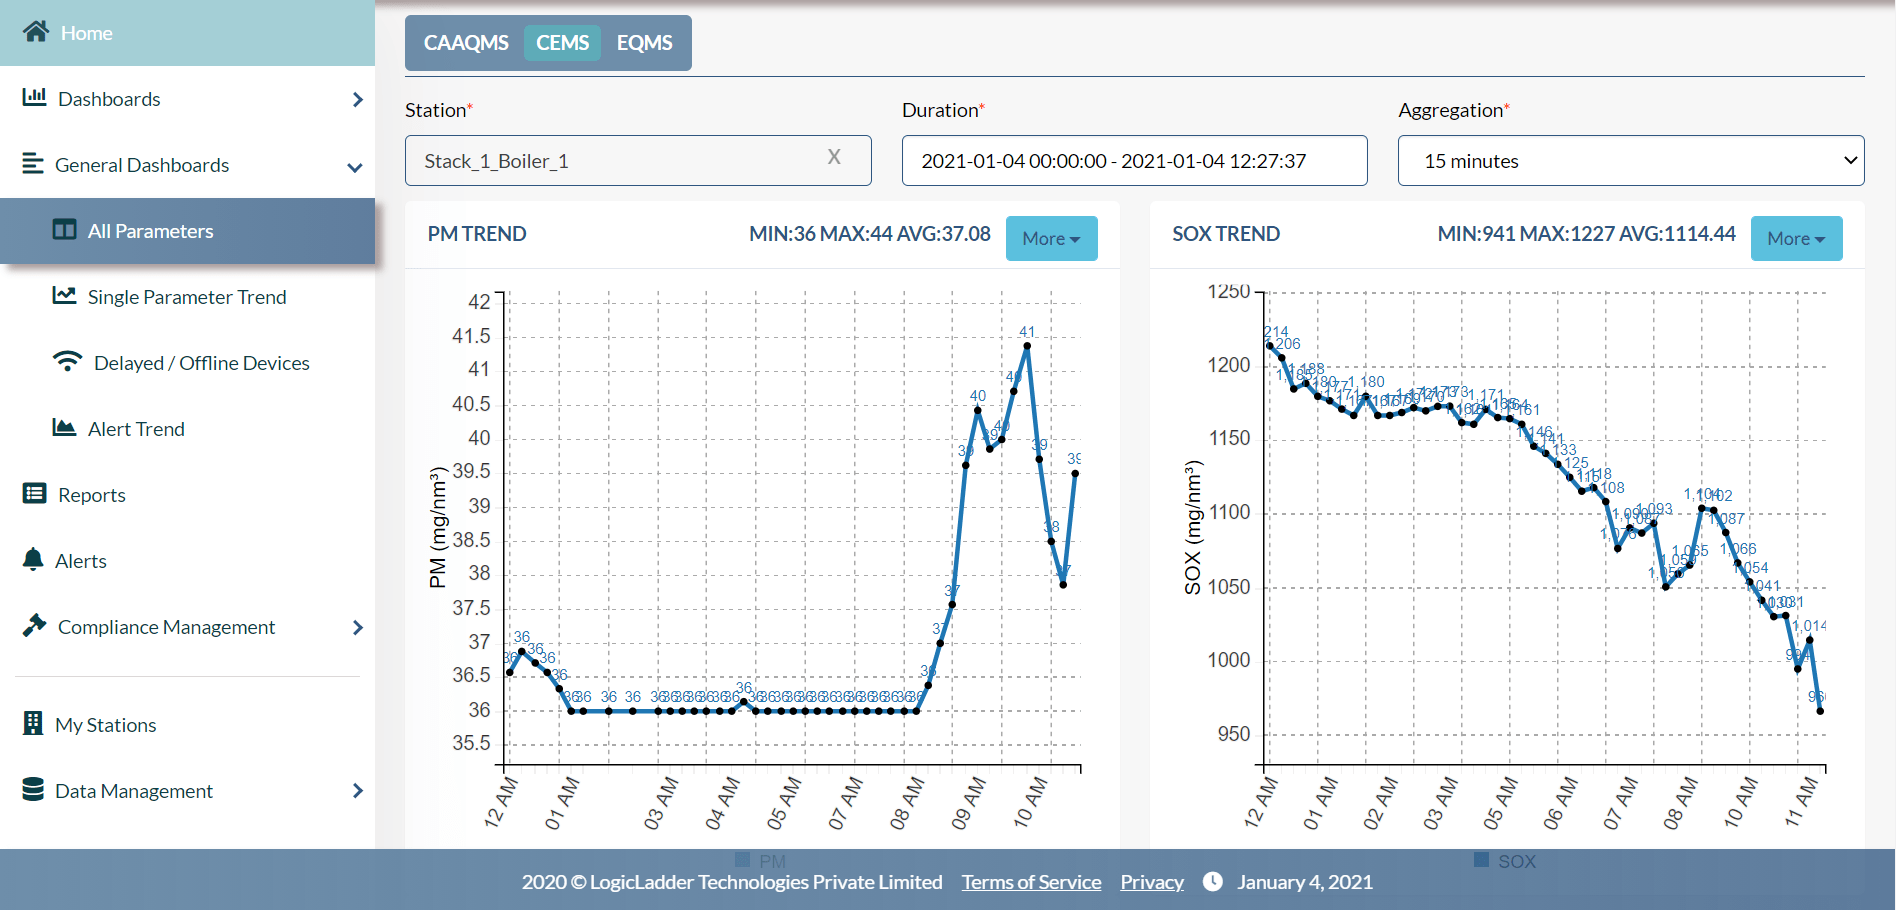Image resolution: width=1896 pixels, height=910 pixels.
Task: Click the Single Parameter Trend chart icon
Action: pyautogui.click(x=64, y=296)
